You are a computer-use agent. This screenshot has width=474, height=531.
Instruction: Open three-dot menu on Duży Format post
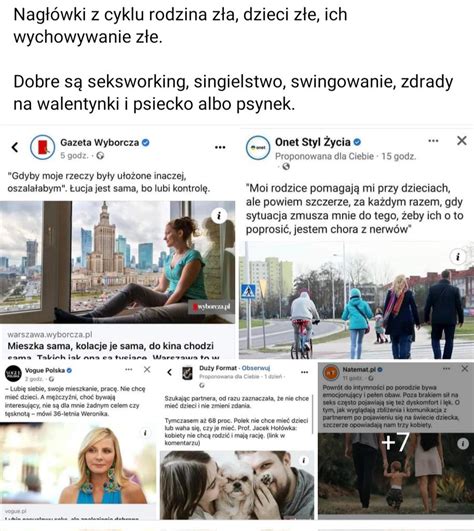click(304, 372)
